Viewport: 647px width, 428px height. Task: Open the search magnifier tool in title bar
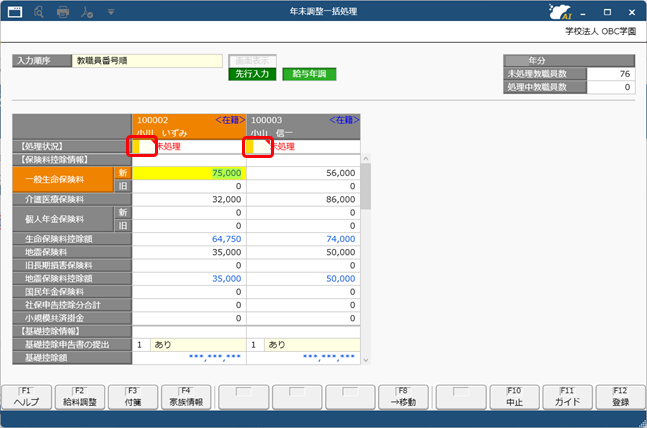38,12
